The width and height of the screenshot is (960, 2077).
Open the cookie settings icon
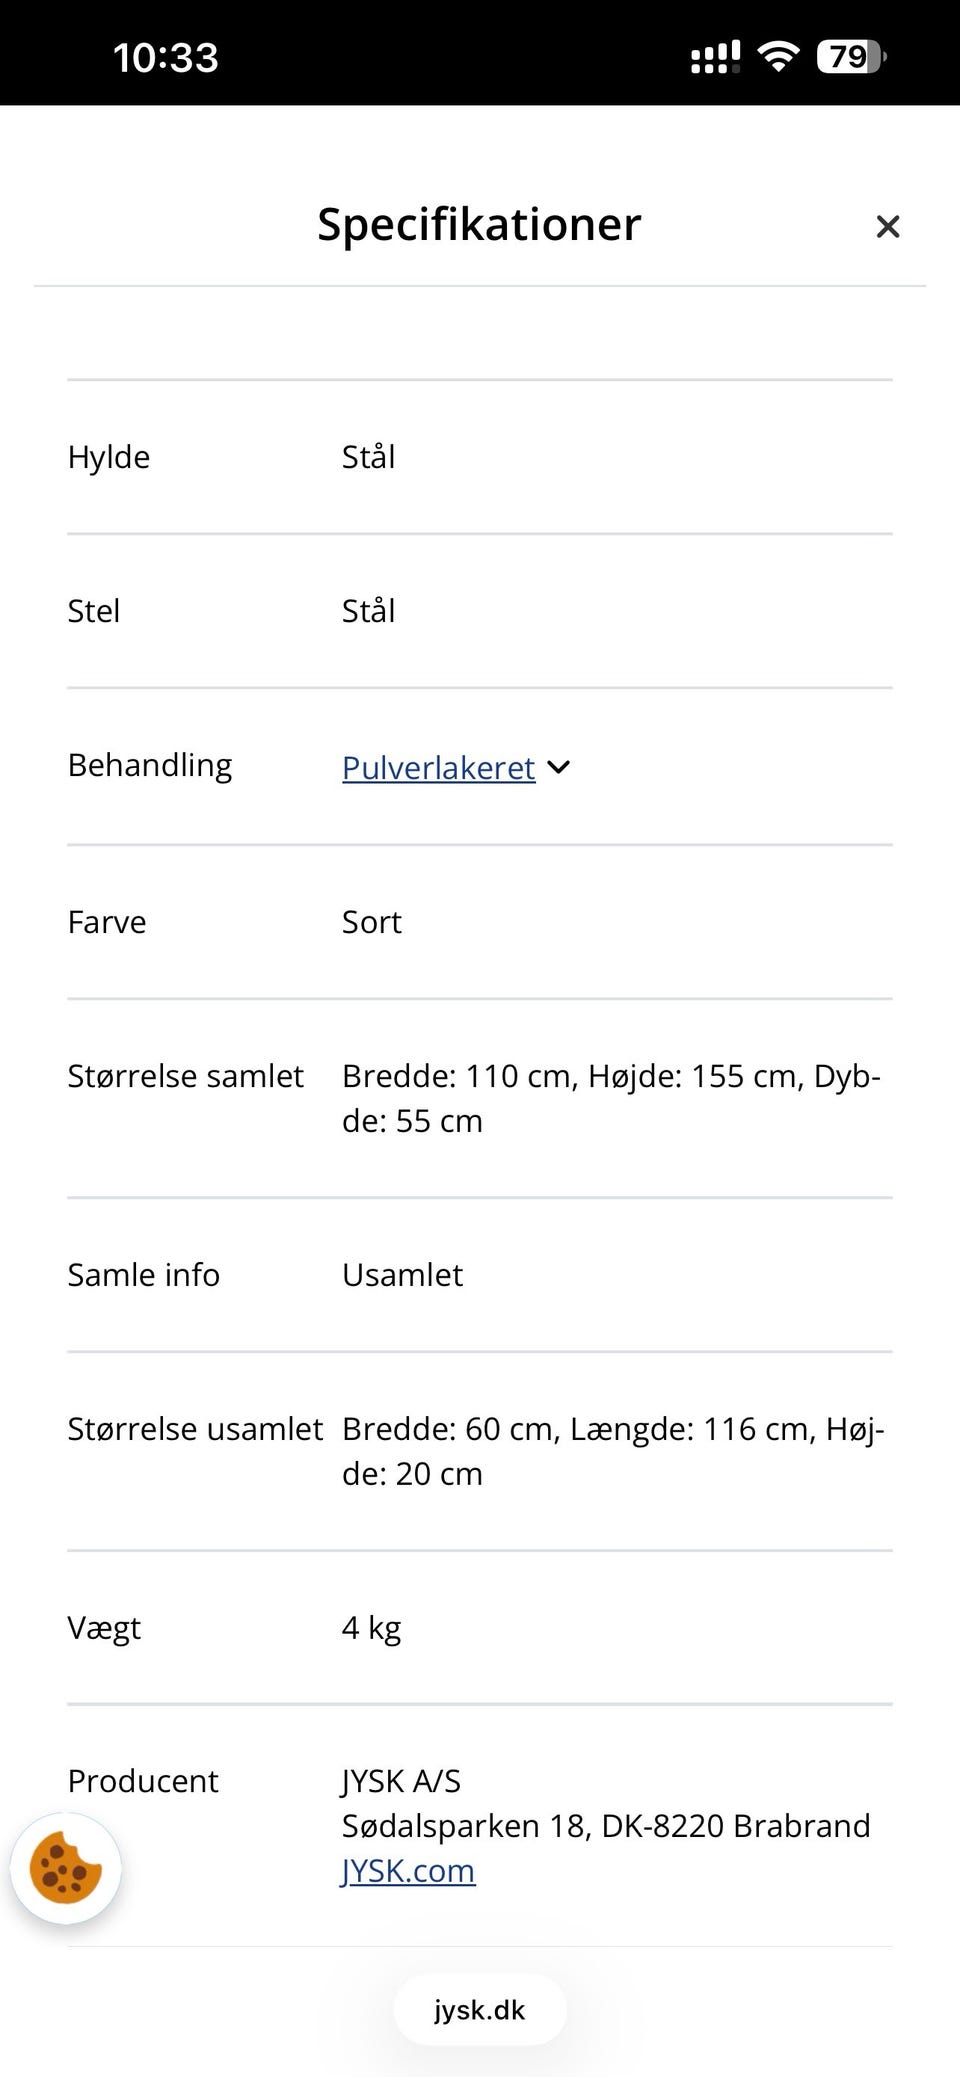[x=66, y=1867]
